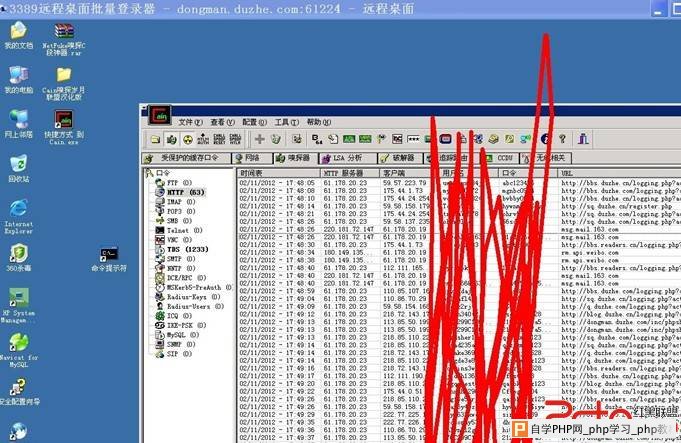Select the 360杀毒 desktop shortcut

pos(19,258)
